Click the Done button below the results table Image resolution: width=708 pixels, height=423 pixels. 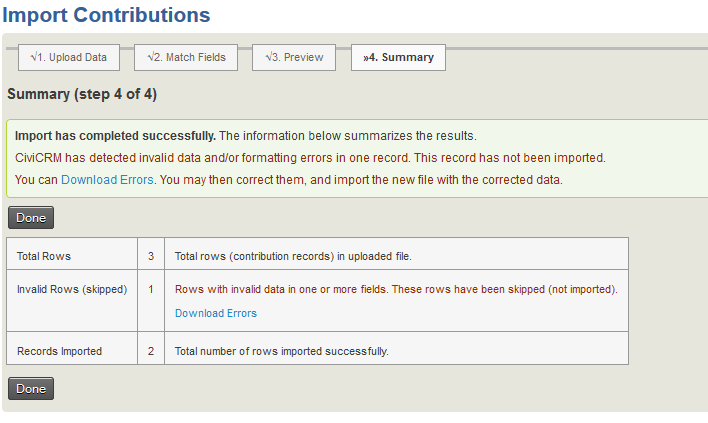(x=31, y=389)
